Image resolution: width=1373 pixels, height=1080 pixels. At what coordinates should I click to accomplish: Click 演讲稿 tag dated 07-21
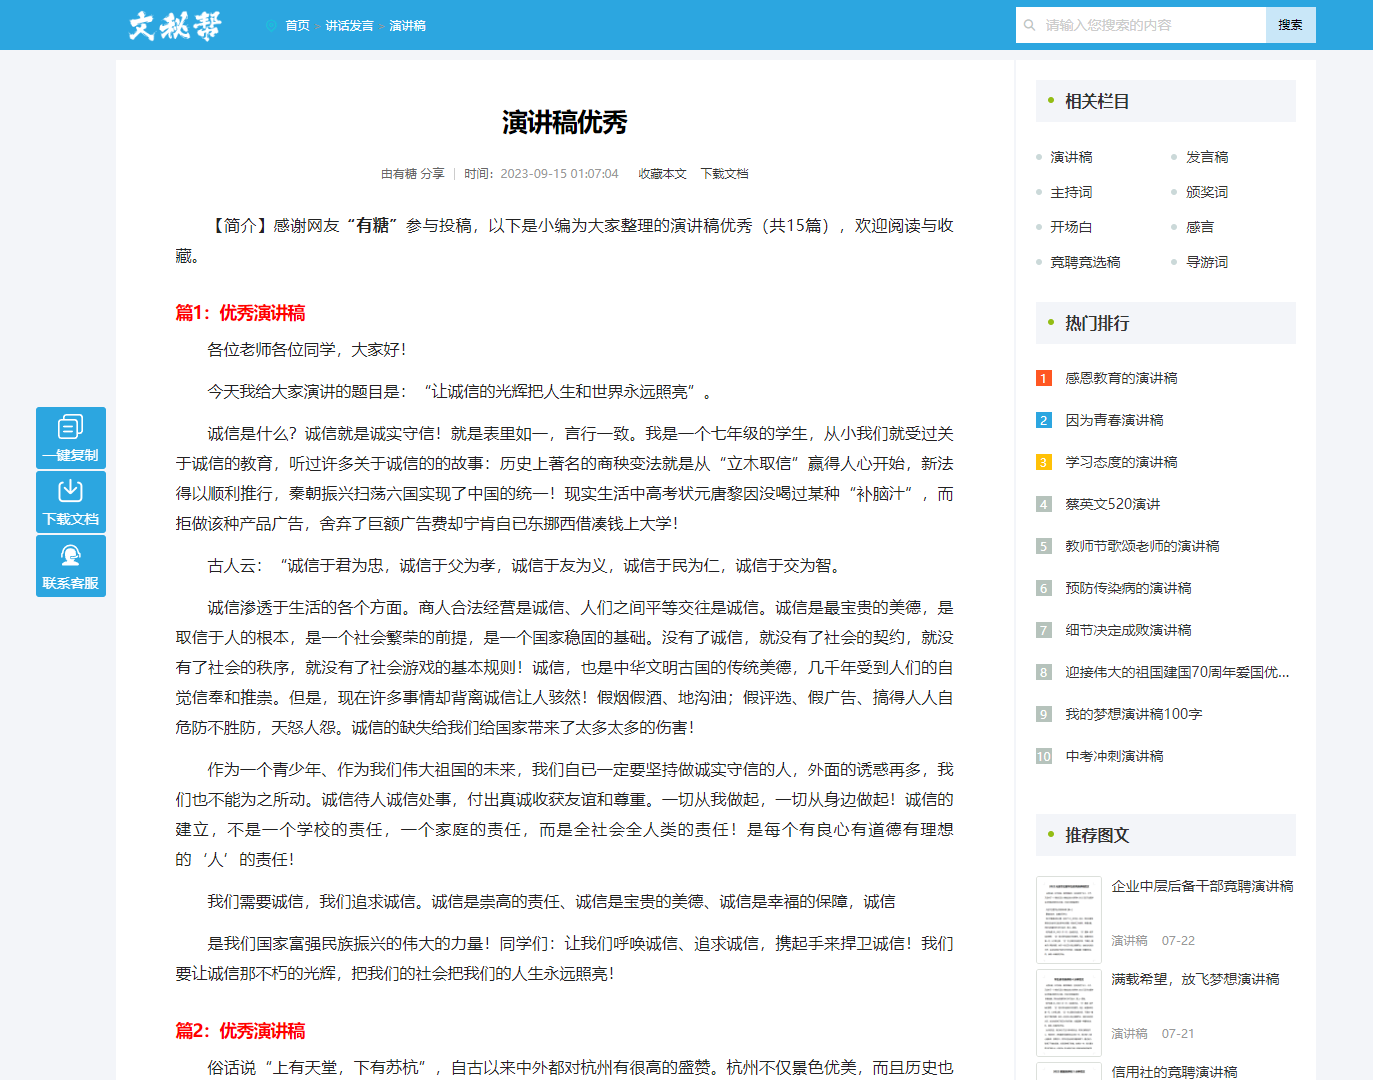pos(1130,1034)
